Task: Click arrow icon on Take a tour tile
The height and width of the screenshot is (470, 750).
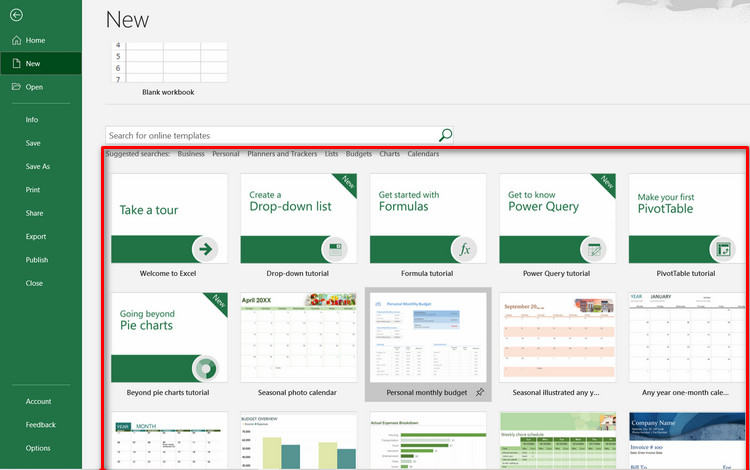Action: point(205,249)
